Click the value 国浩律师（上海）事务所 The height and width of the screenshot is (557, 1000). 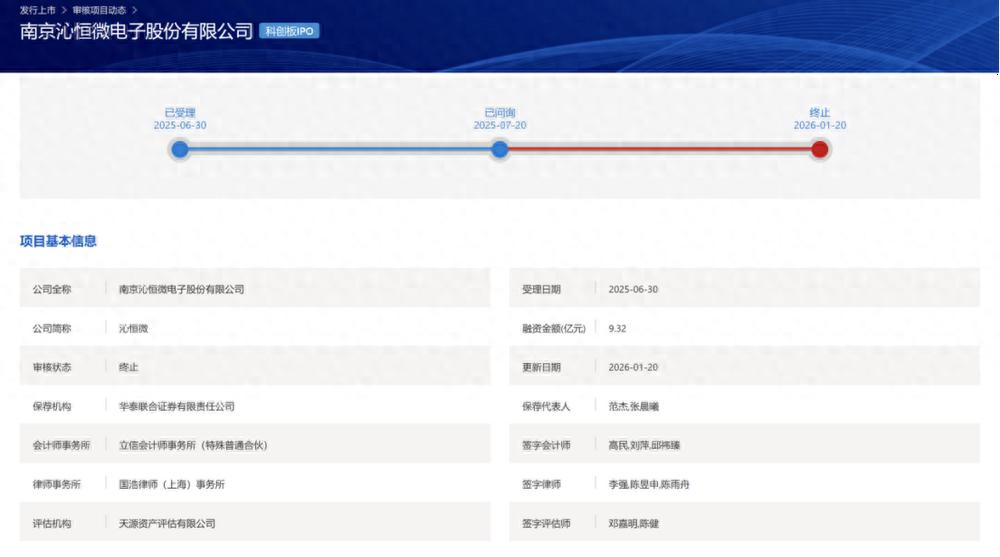click(x=172, y=484)
